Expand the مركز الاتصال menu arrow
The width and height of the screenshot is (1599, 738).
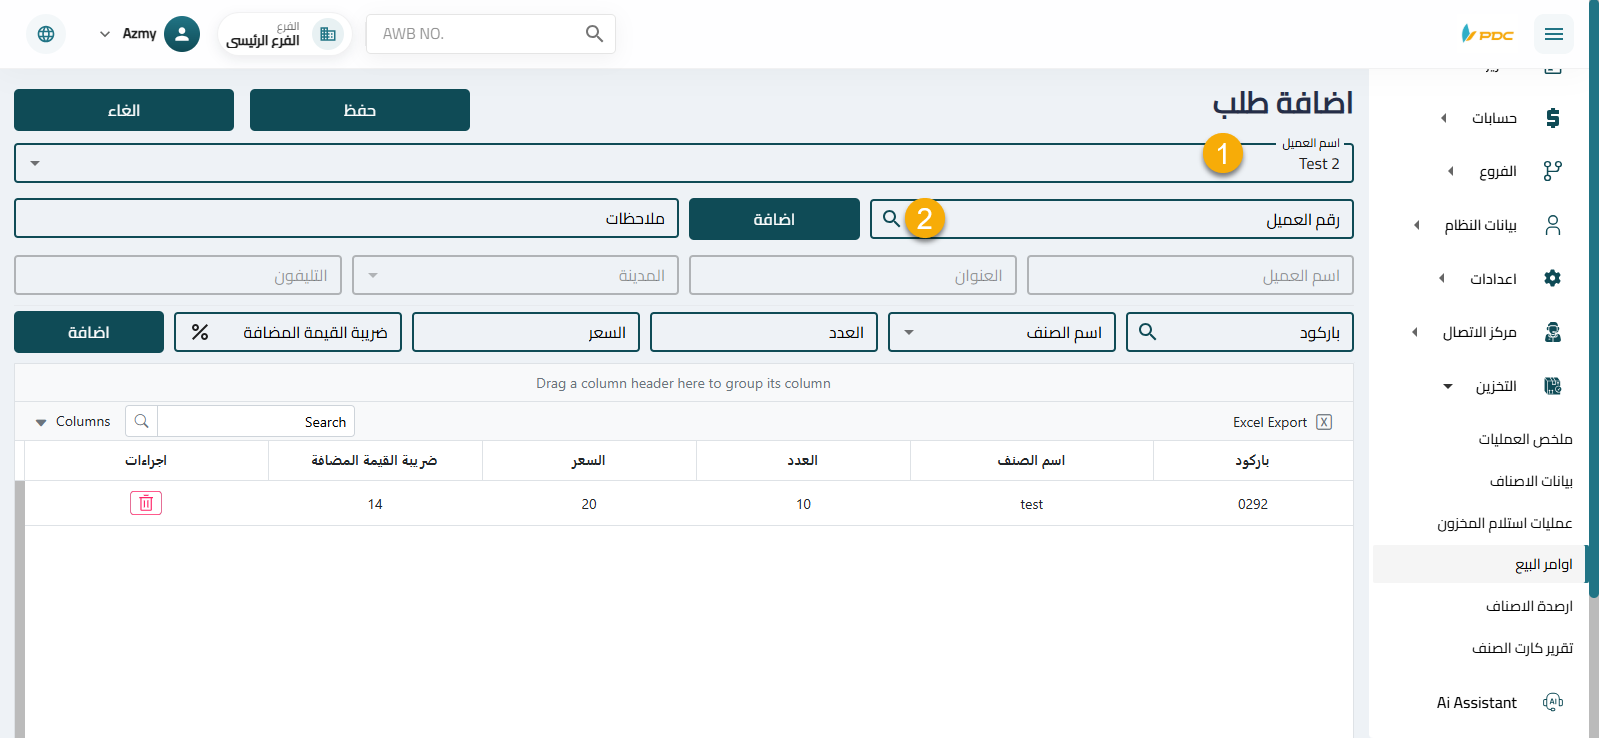[1414, 332]
